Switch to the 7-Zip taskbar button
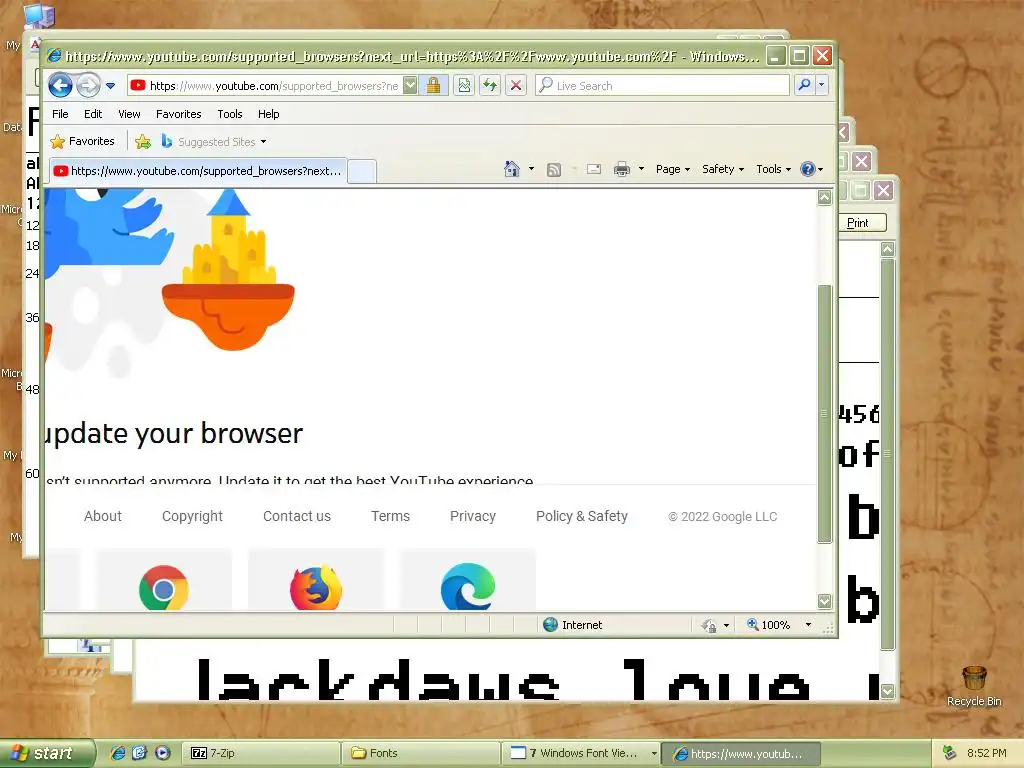The width and height of the screenshot is (1024, 768). (x=261, y=753)
